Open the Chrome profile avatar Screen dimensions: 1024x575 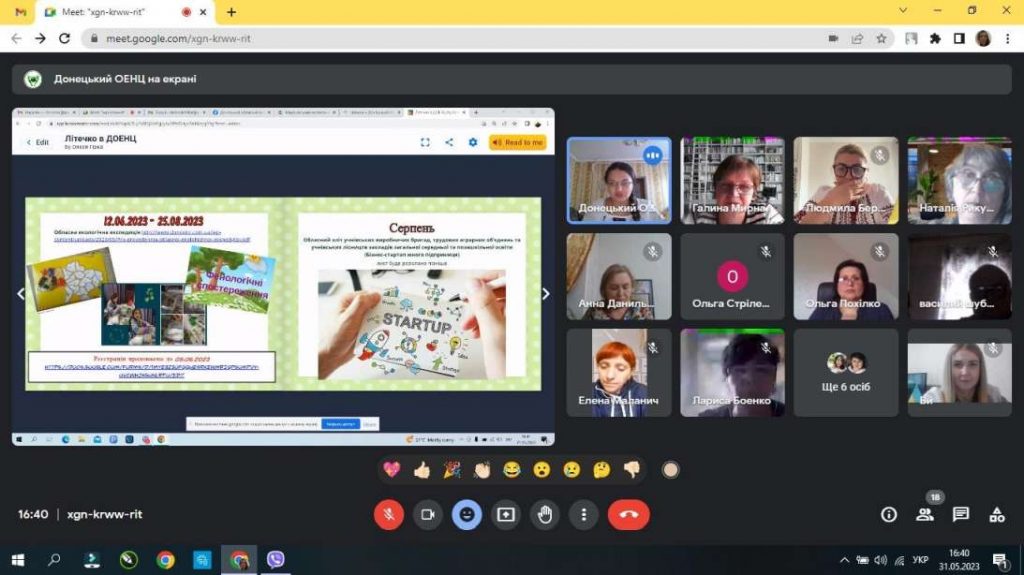point(984,39)
